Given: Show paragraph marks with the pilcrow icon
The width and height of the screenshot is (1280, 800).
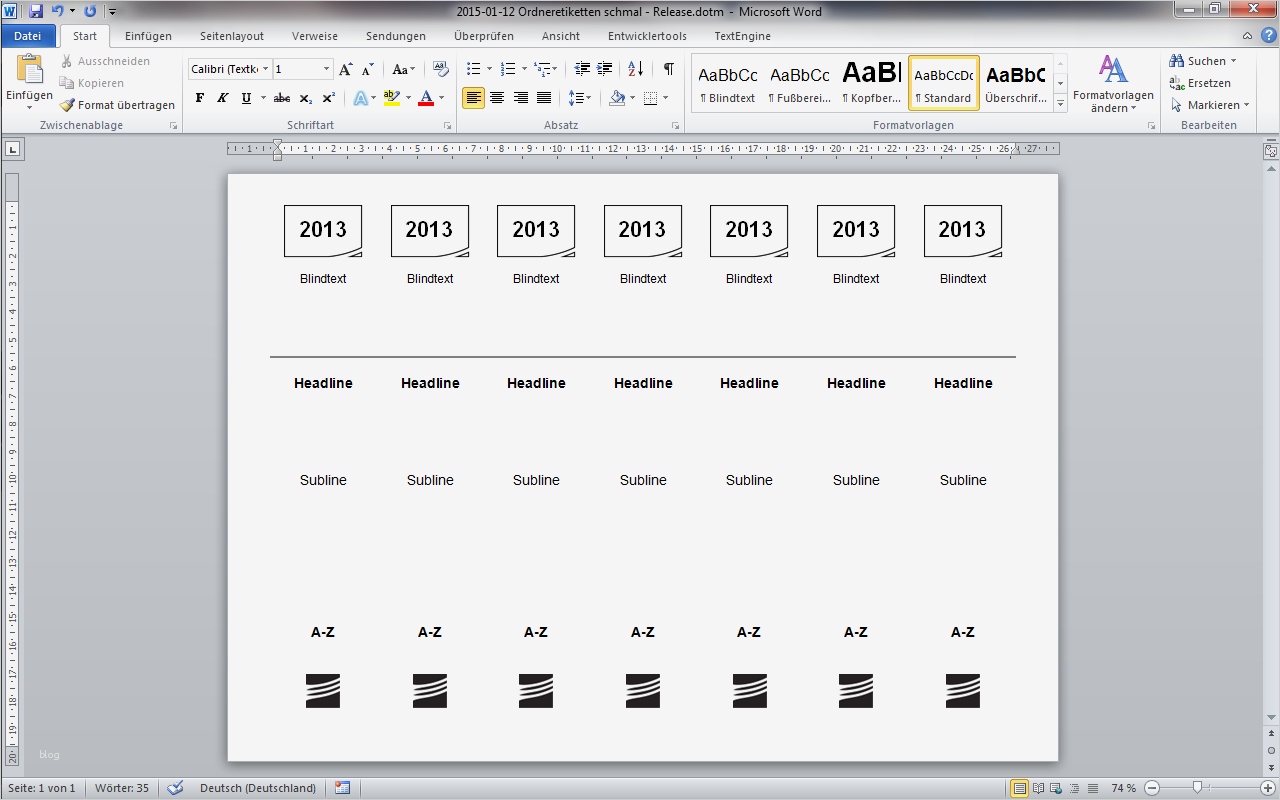Looking at the screenshot, I should [668, 68].
